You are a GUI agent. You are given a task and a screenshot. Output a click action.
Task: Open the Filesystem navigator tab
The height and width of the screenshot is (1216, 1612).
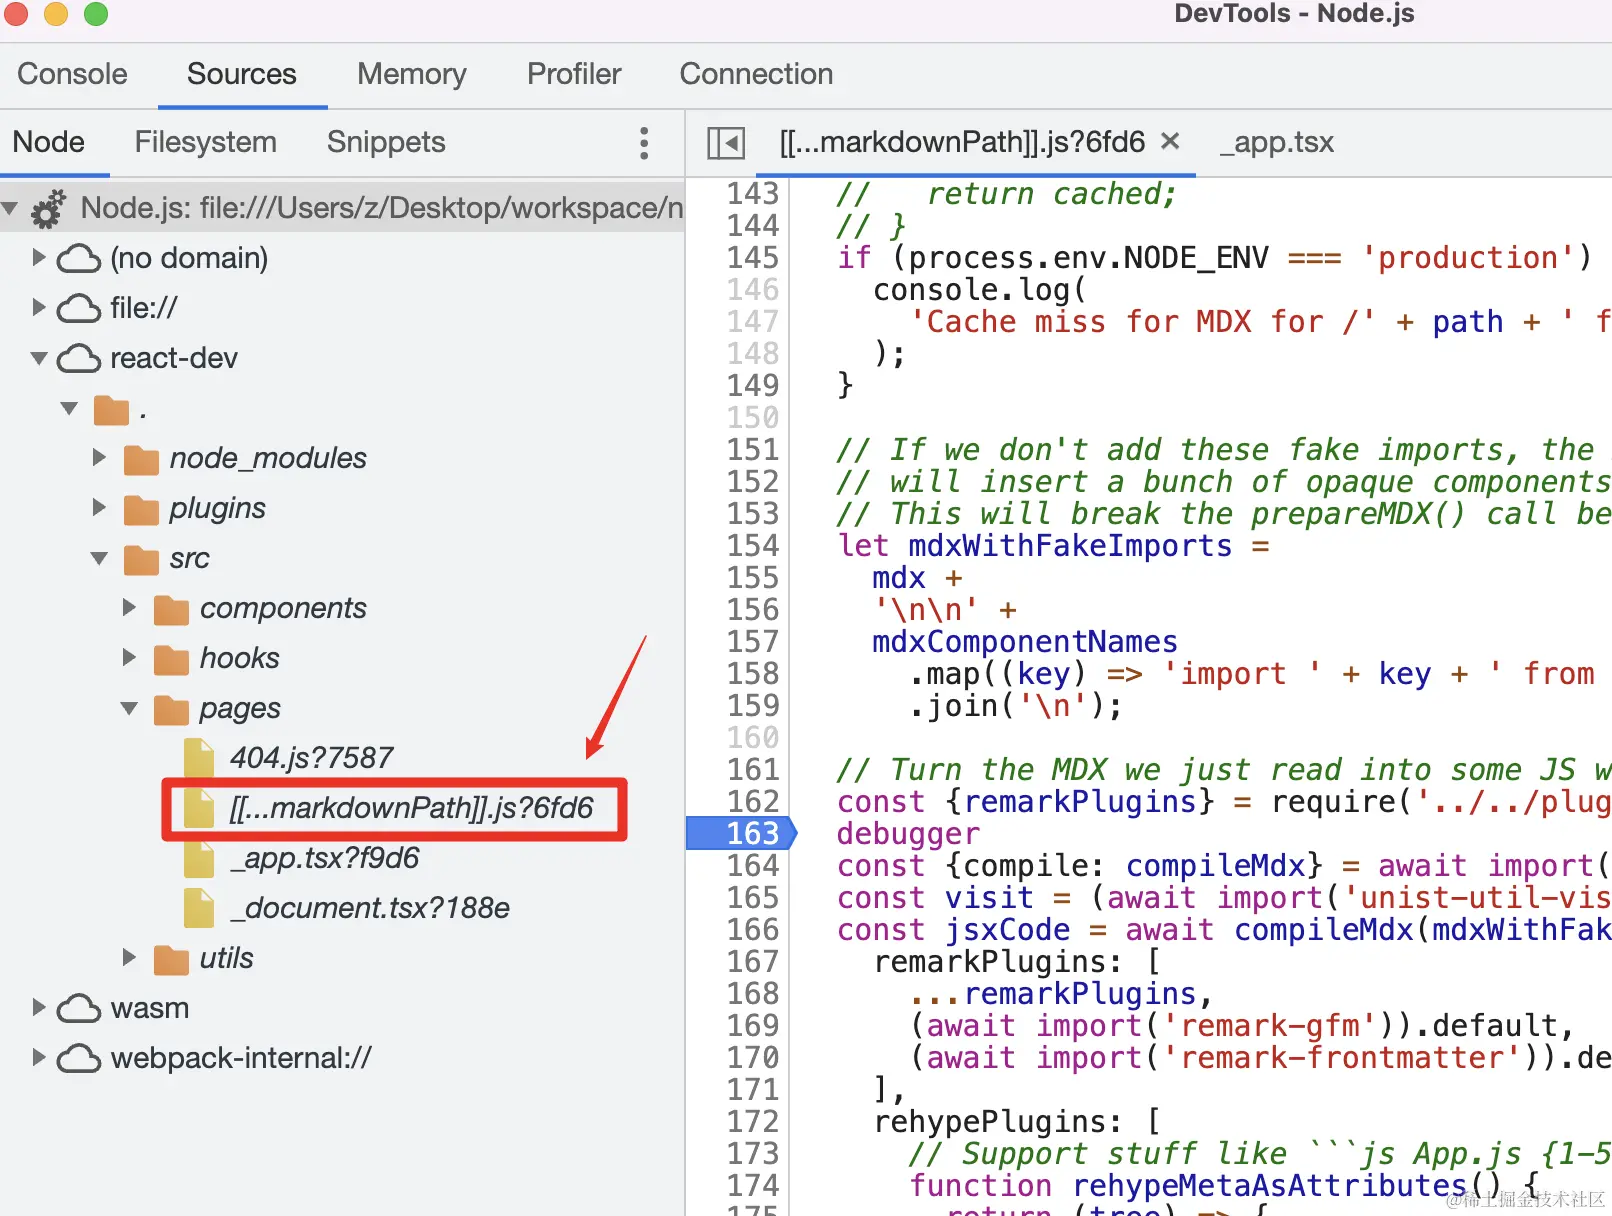pyautogui.click(x=206, y=142)
